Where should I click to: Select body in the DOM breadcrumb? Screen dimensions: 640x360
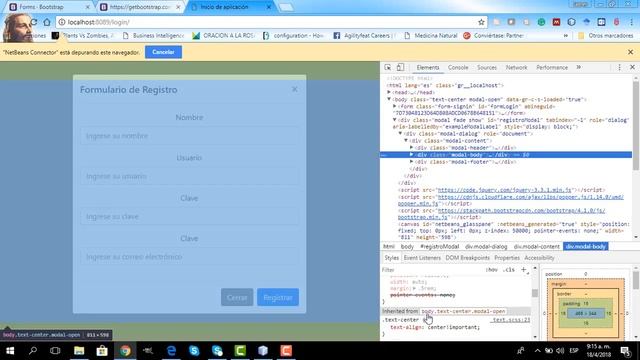[x=407, y=247]
